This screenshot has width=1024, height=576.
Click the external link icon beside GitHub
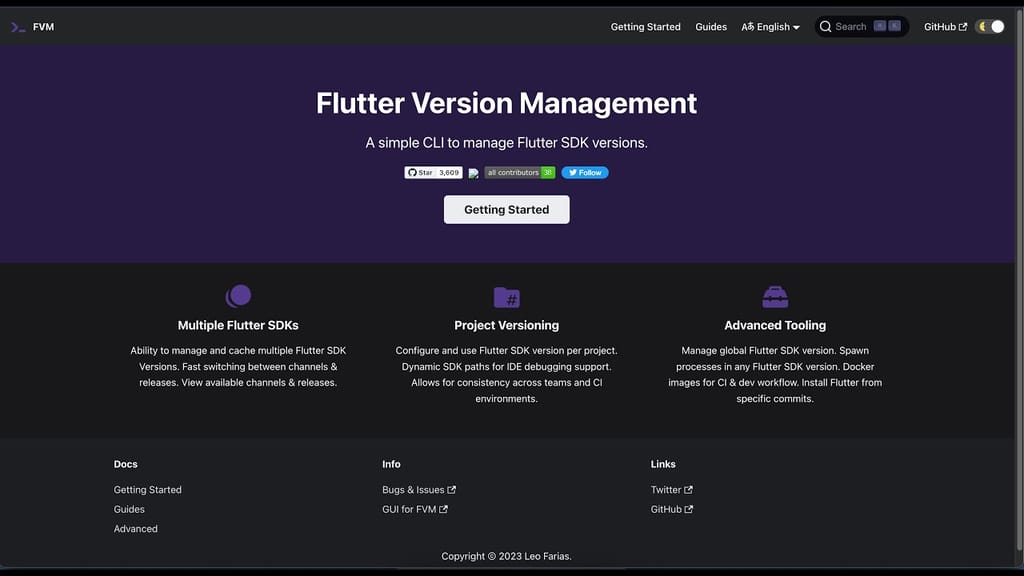click(963, 26)
